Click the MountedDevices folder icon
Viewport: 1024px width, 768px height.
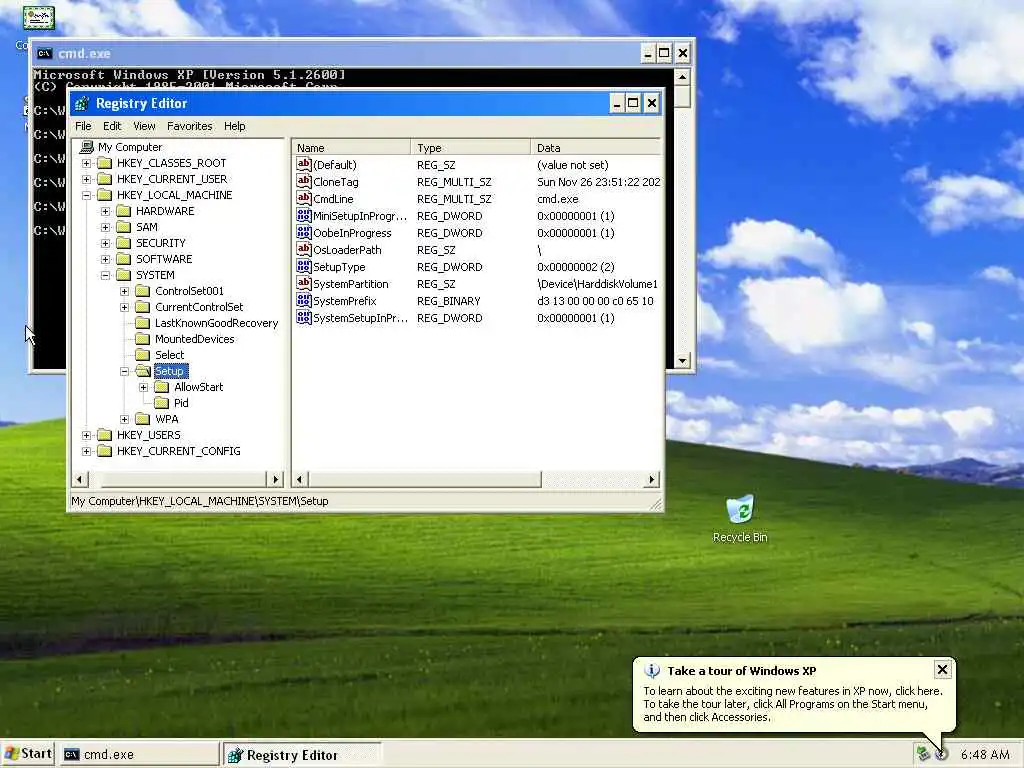coord(142,339)
